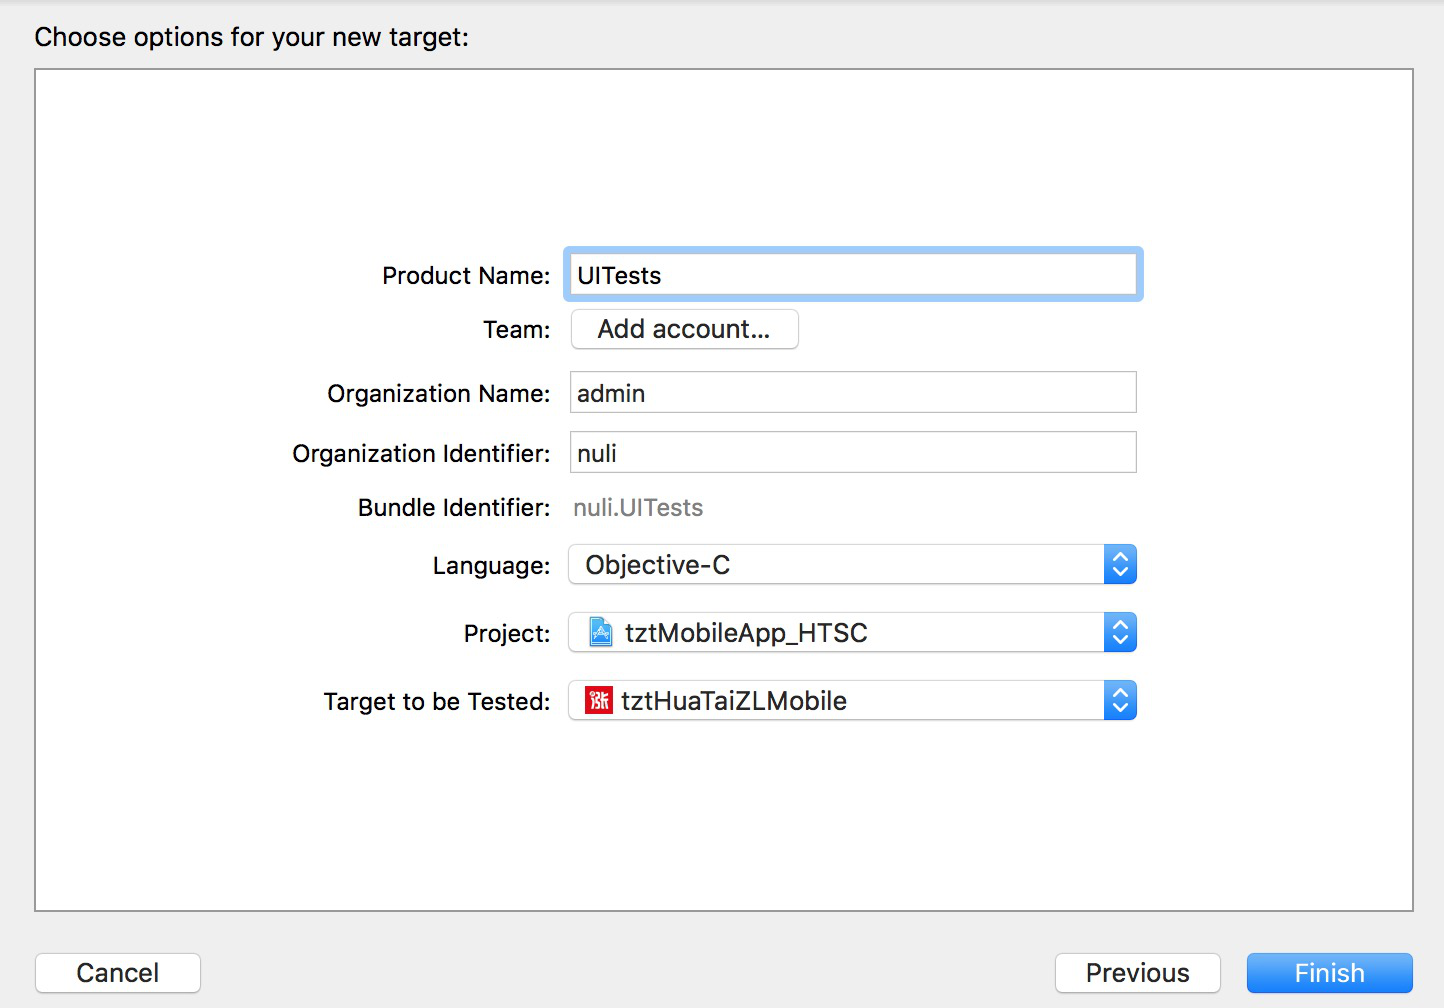Click the "Team:" label
1444x1008 pixels.
(516, 330)
